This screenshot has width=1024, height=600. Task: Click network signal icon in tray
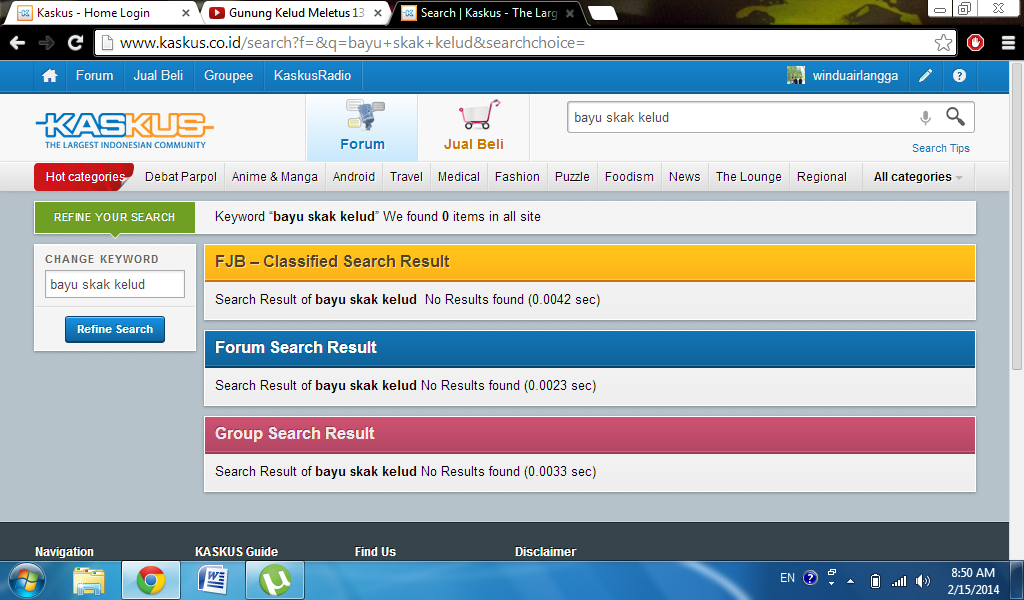coord(899,580)
